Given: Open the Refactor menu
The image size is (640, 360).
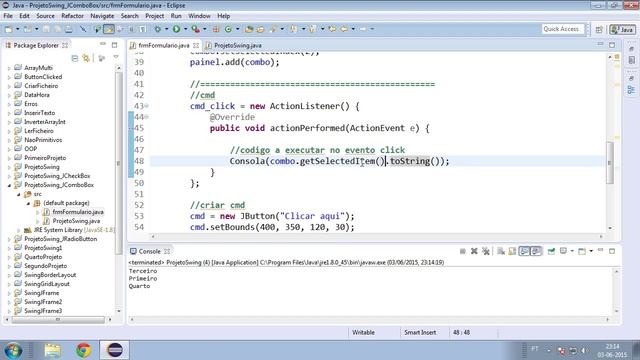Looking at the screenshot, I should [72, 16].
